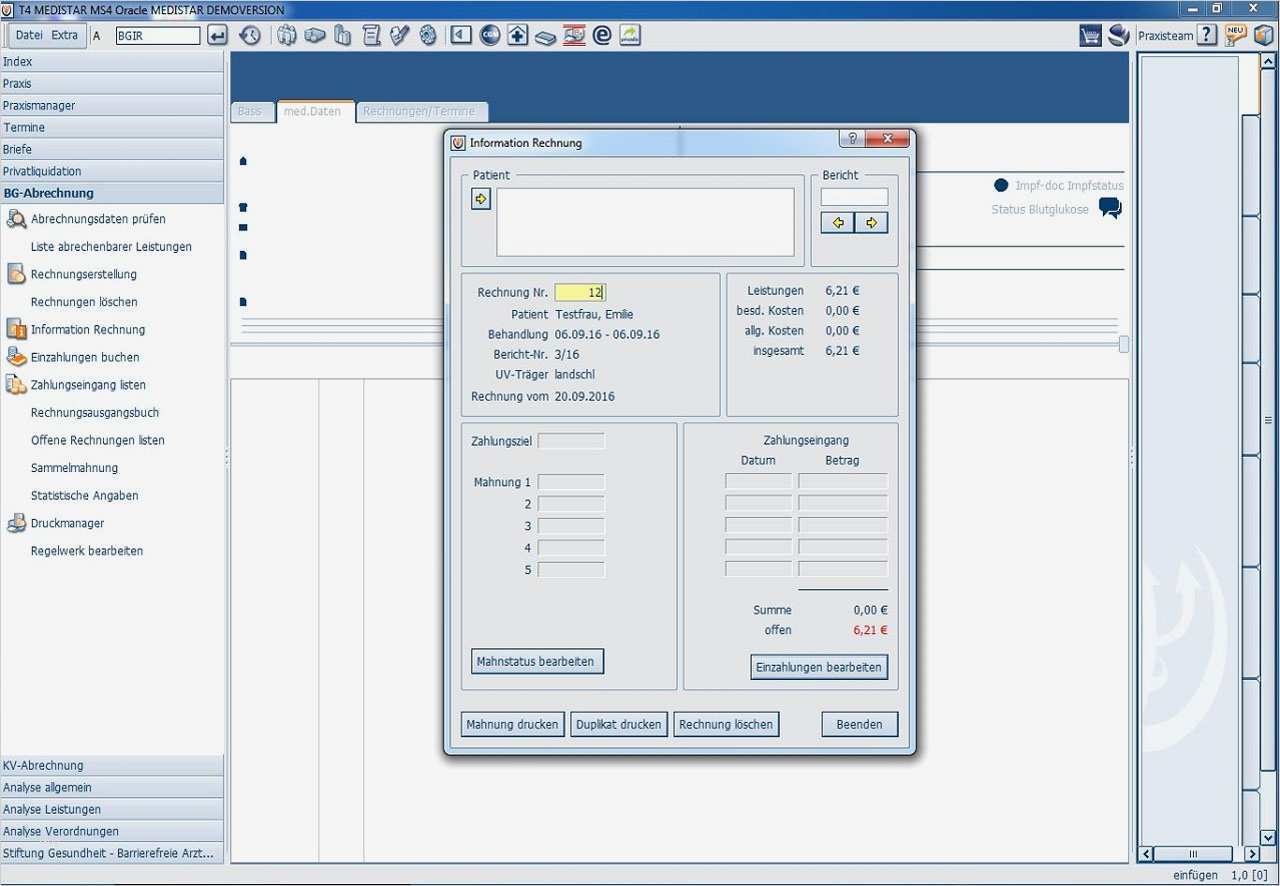Image resolution: width=1280 pixels, height=886 pixels.
Task: Click the Rechnung Nr. input field
Action: [x=580, y=292]
